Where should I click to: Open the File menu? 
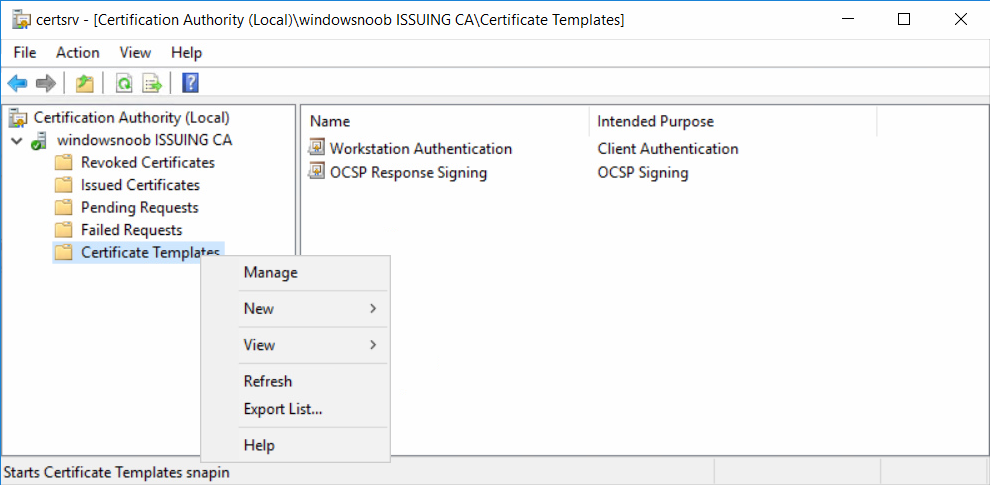[x=25, y=52]
